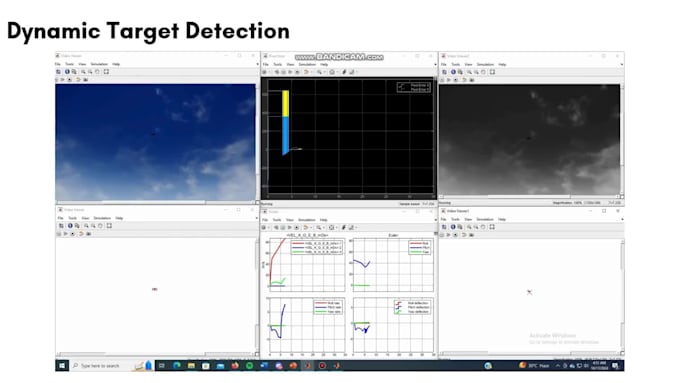Click the red detected target blob in the lower-left viewer
The width and height of the screenshot is (680, 383).
[155, 289]
